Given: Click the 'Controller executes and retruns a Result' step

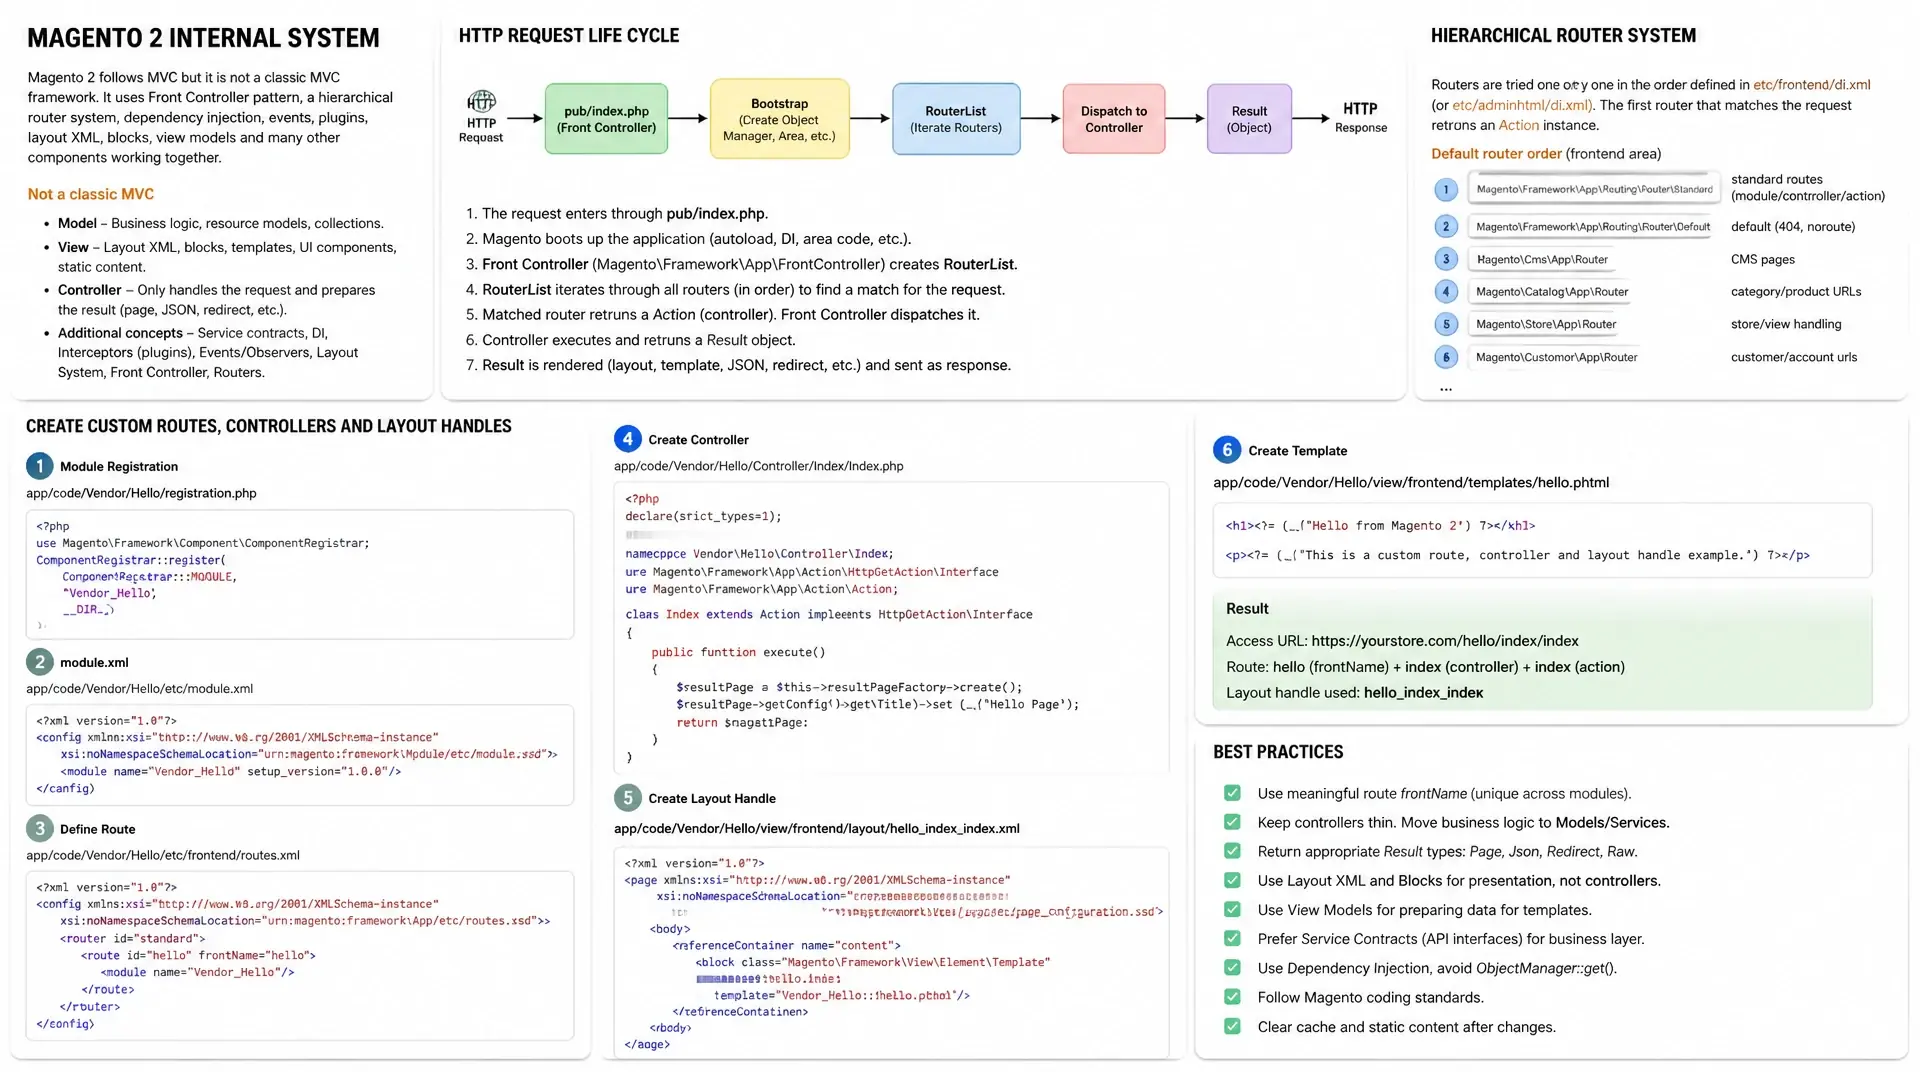Looking at the screenshot, I should [x=630, y=340].
